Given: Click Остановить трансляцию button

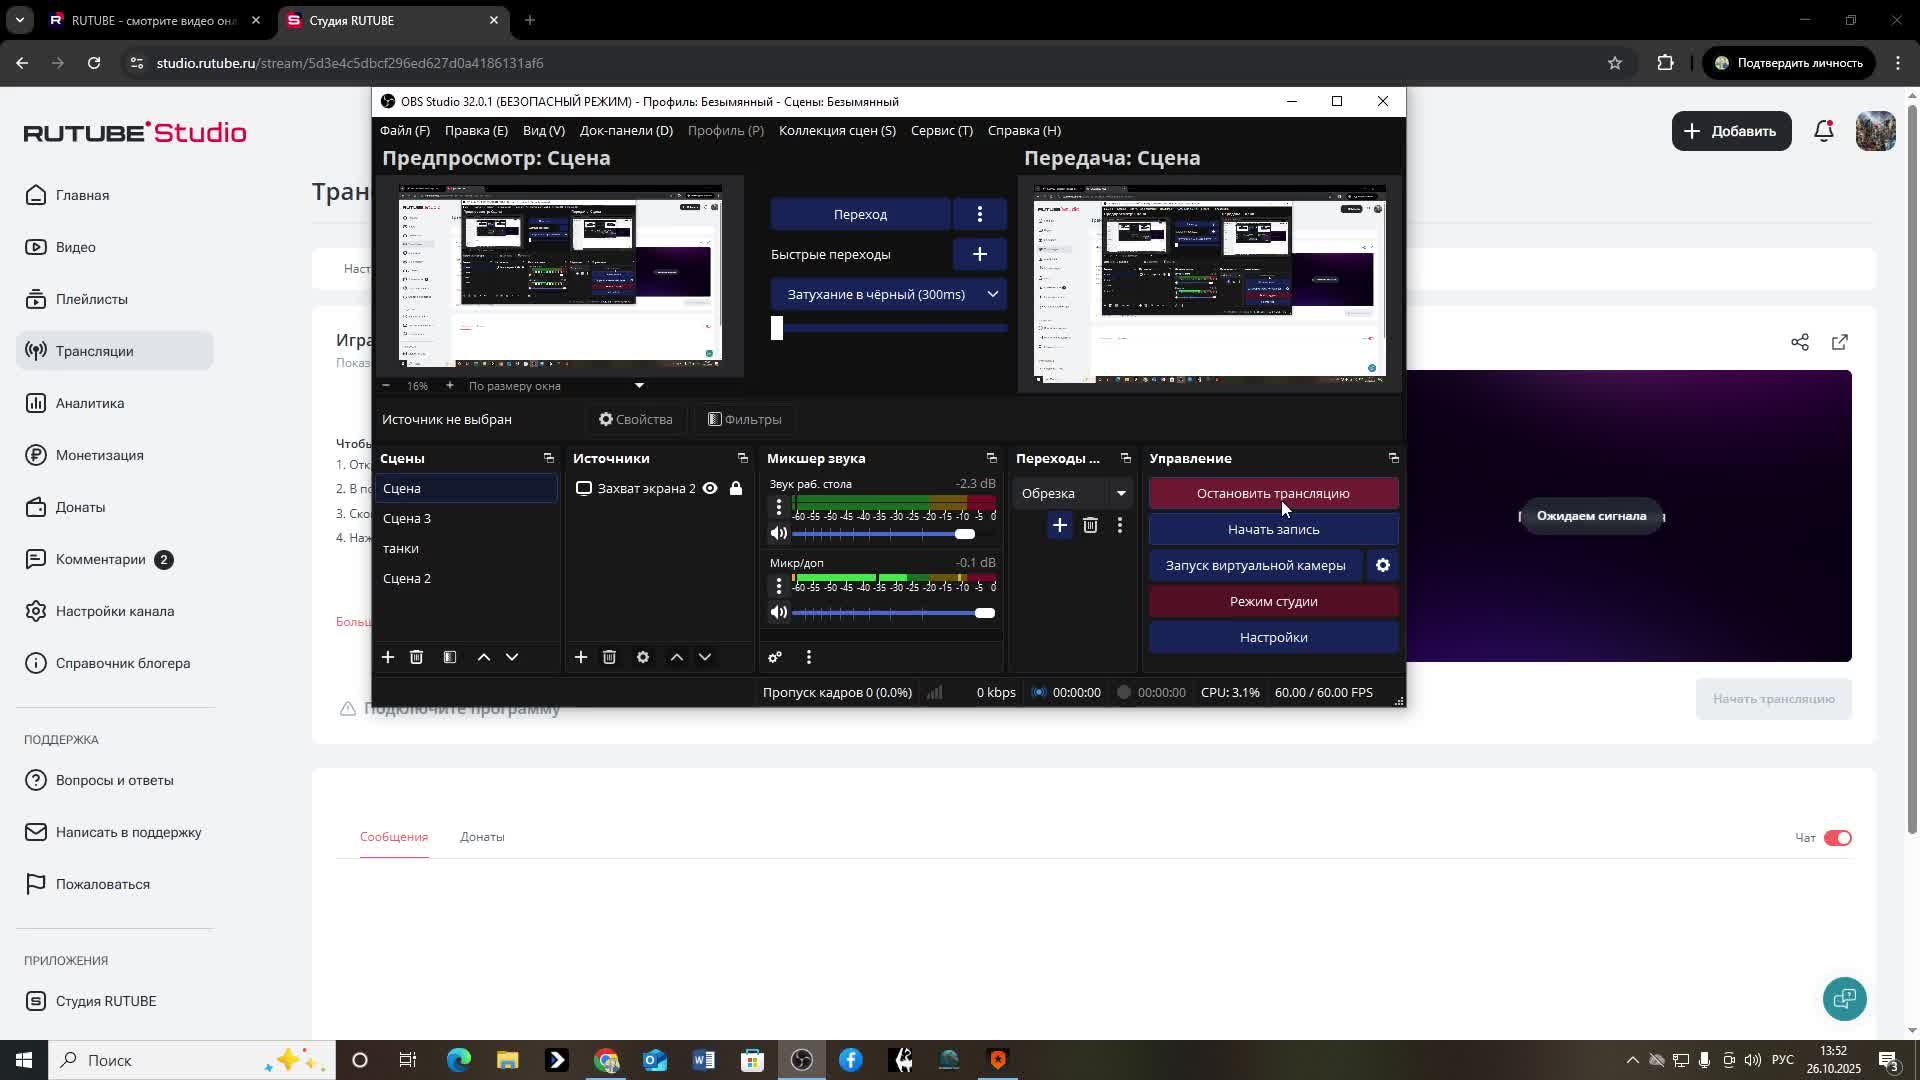Looking at the screenshot, I should (1272, 493).
